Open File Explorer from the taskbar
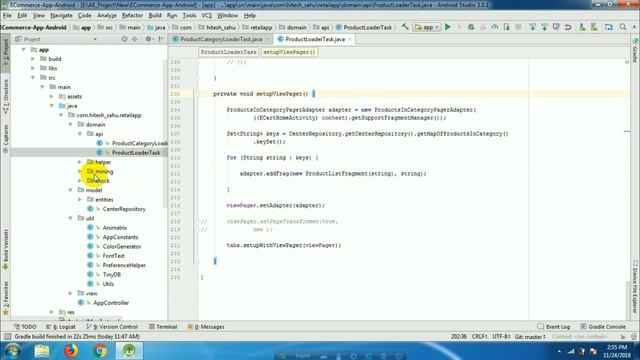This screenshot has width=640, height=360. (42, 351)
